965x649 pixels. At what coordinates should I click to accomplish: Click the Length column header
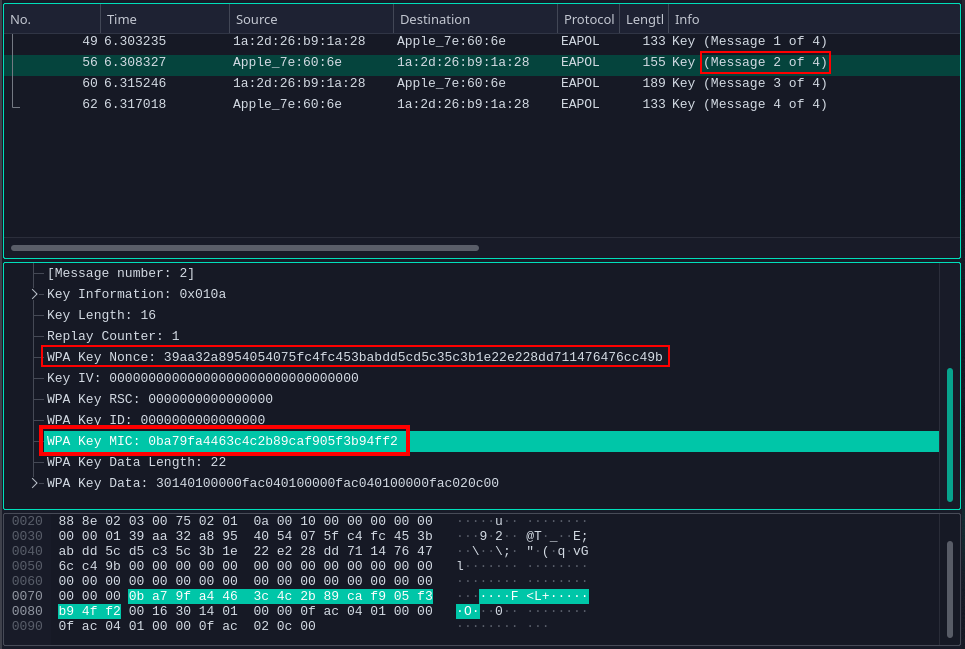point(644,20)
